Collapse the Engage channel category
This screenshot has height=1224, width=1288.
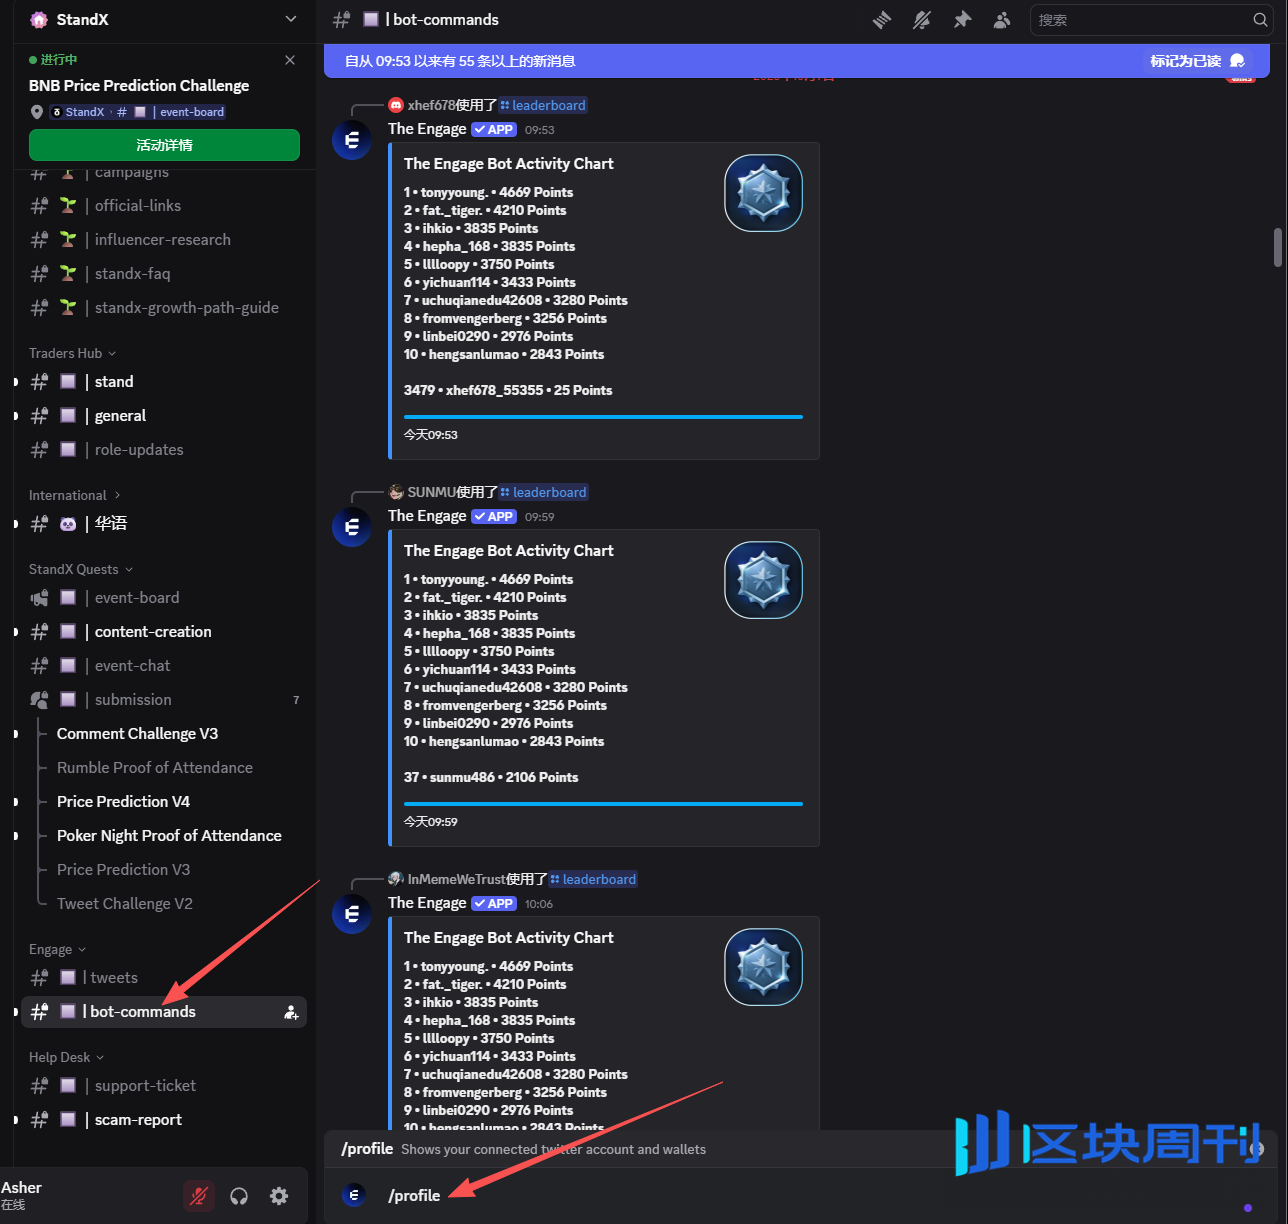(57, 949)
